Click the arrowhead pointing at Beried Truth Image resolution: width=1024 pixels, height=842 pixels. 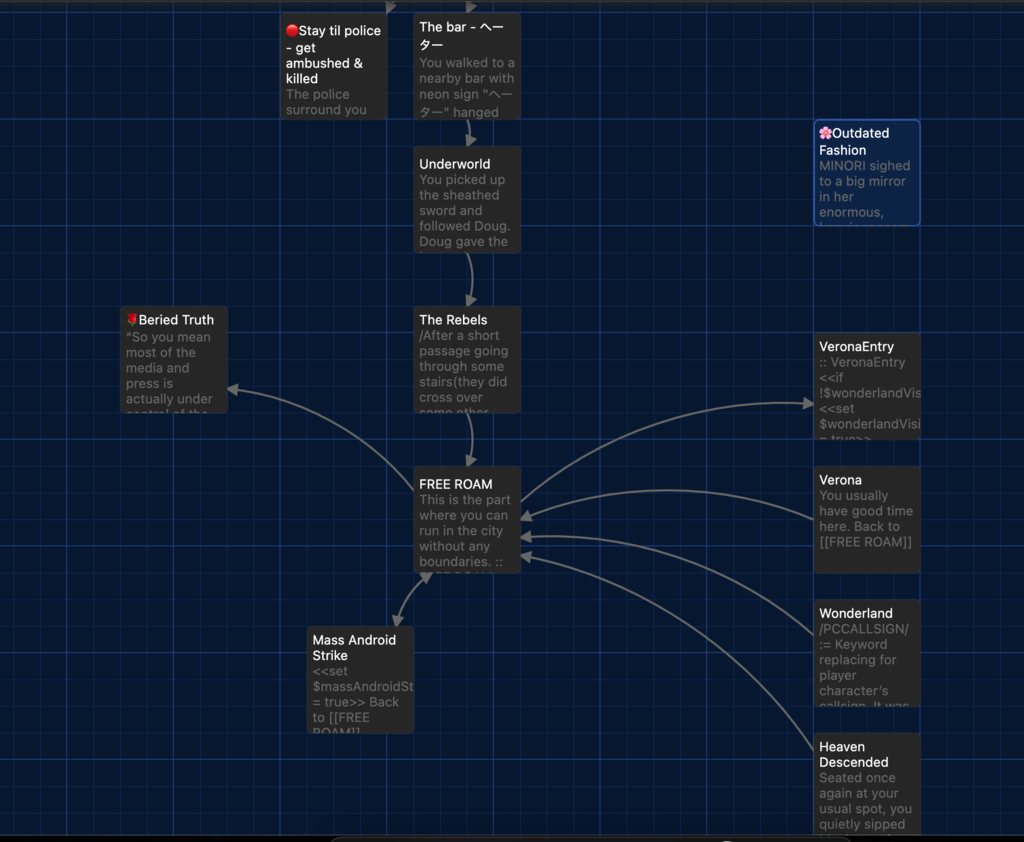[x=235, y=390]
